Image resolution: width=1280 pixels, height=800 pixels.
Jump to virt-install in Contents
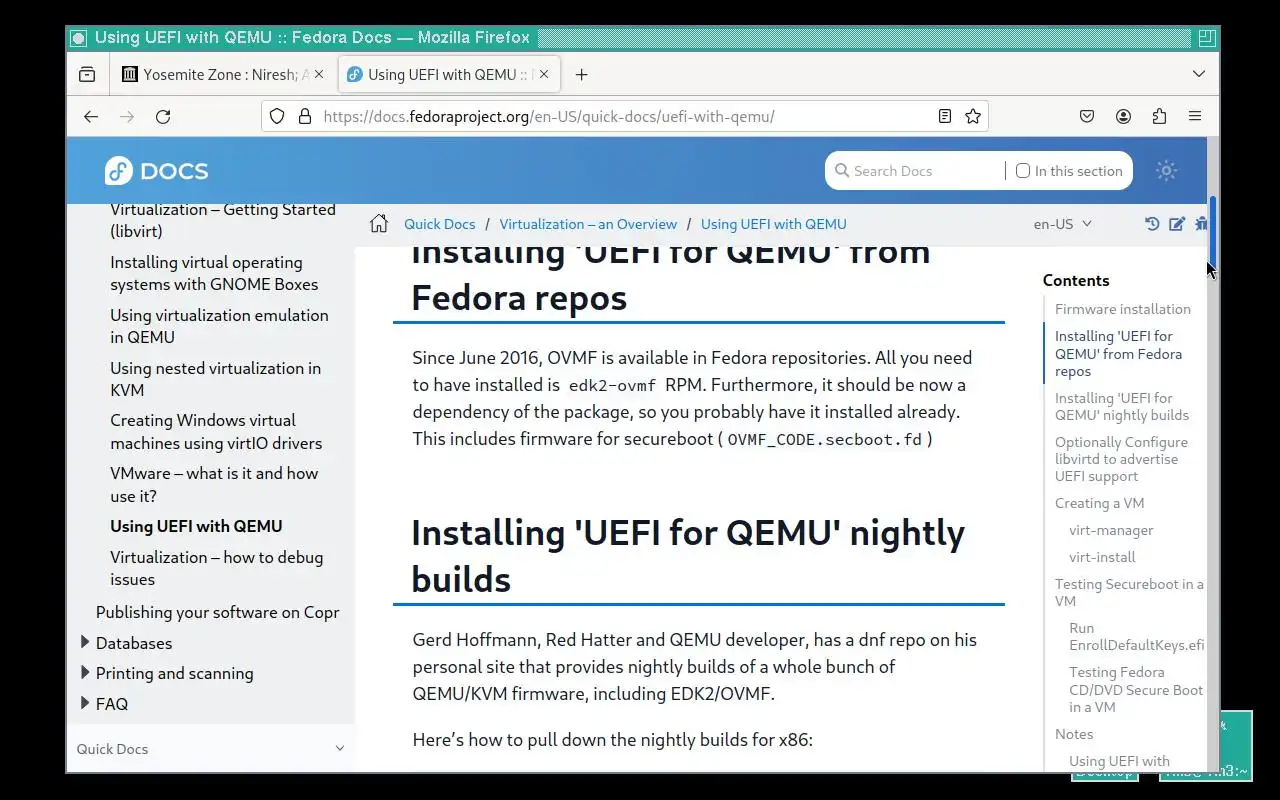click(x=1102, y=557)
